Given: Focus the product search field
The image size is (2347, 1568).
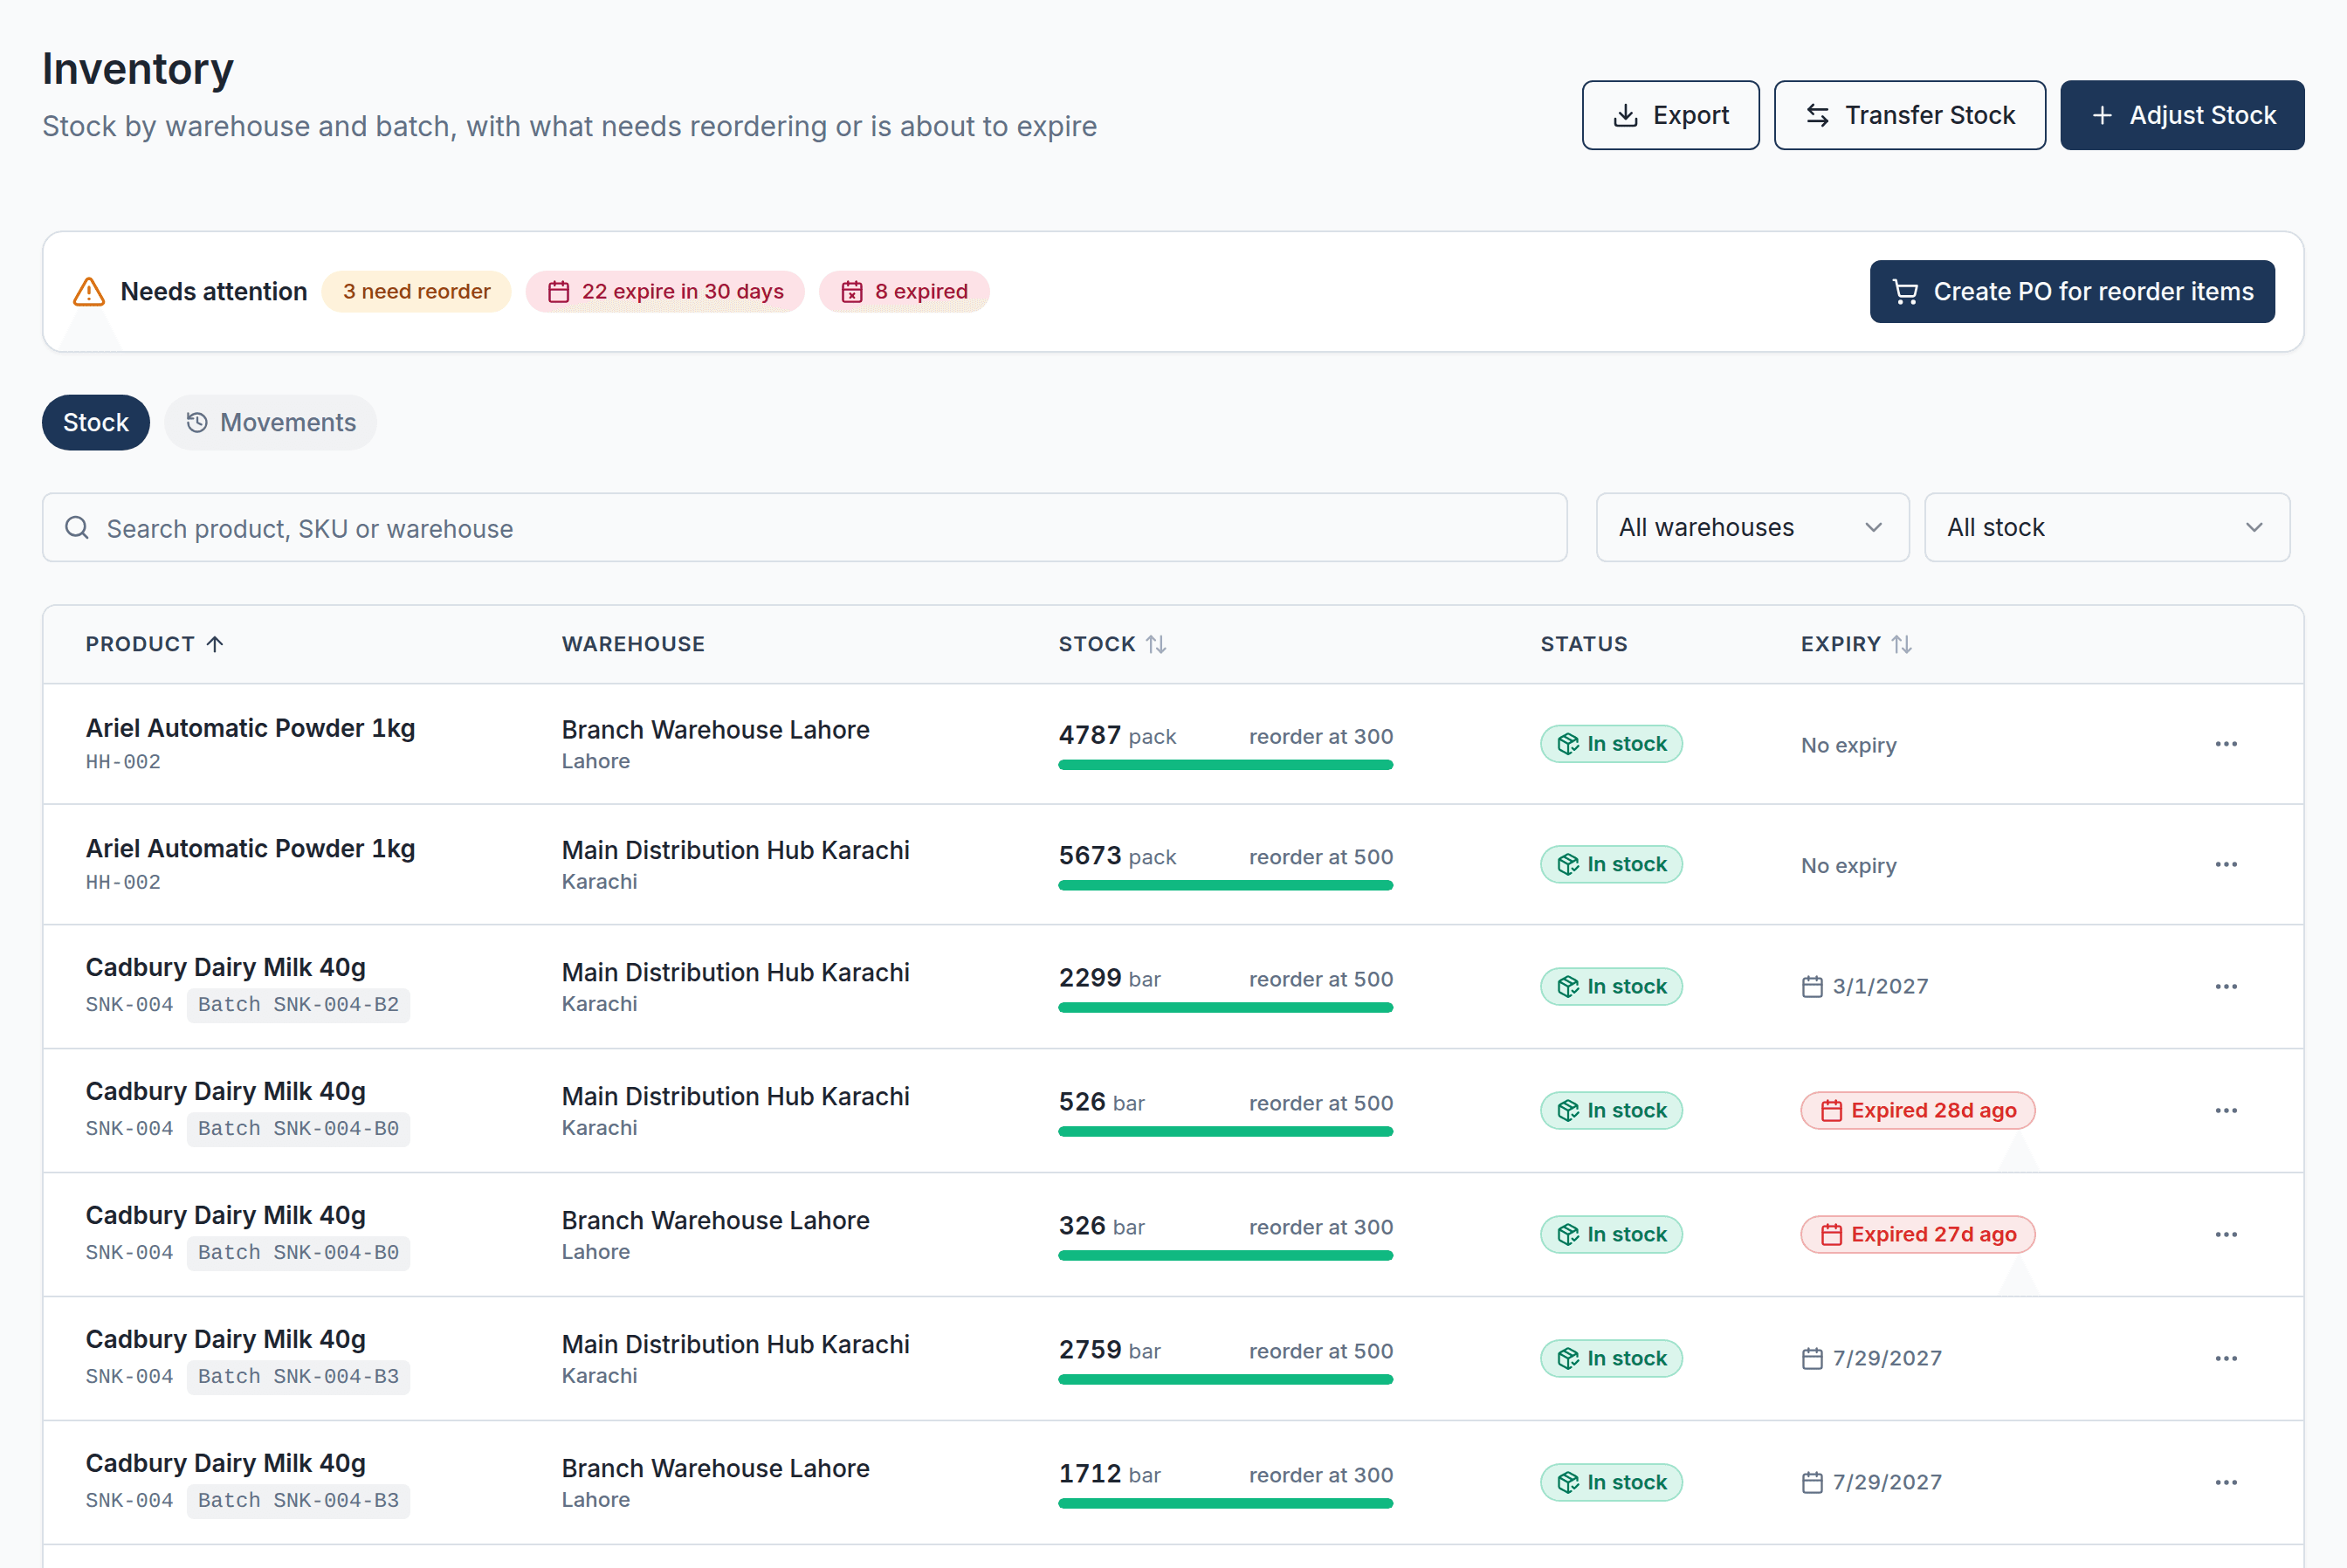Looking at the screenshot, I should click(804, 527).
